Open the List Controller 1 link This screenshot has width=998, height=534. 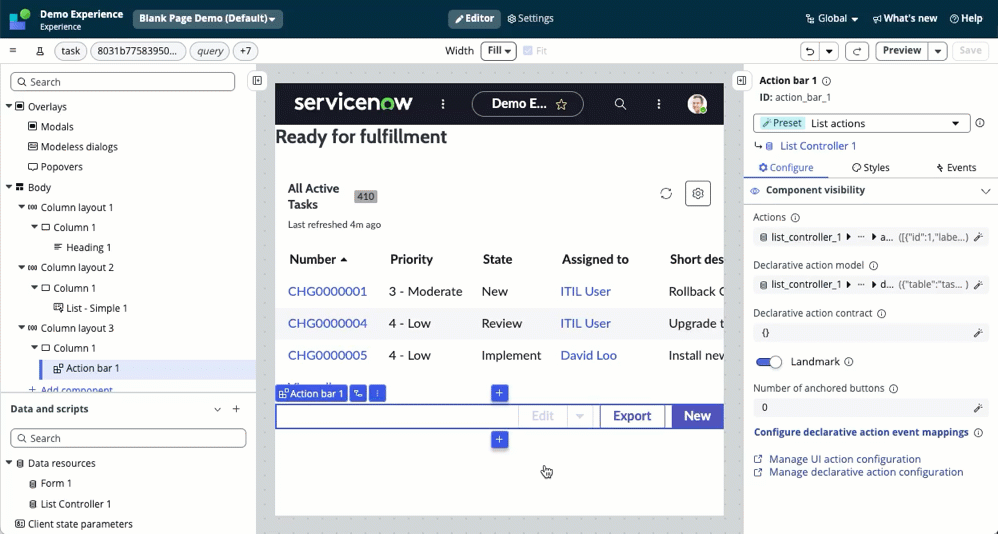(x=818, y=146)
